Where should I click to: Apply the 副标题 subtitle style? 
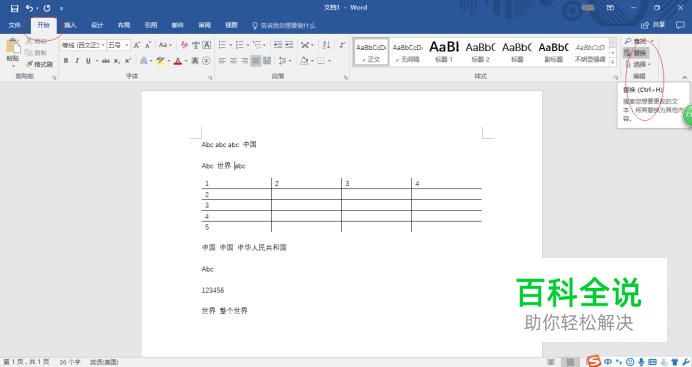coord(553,52)
